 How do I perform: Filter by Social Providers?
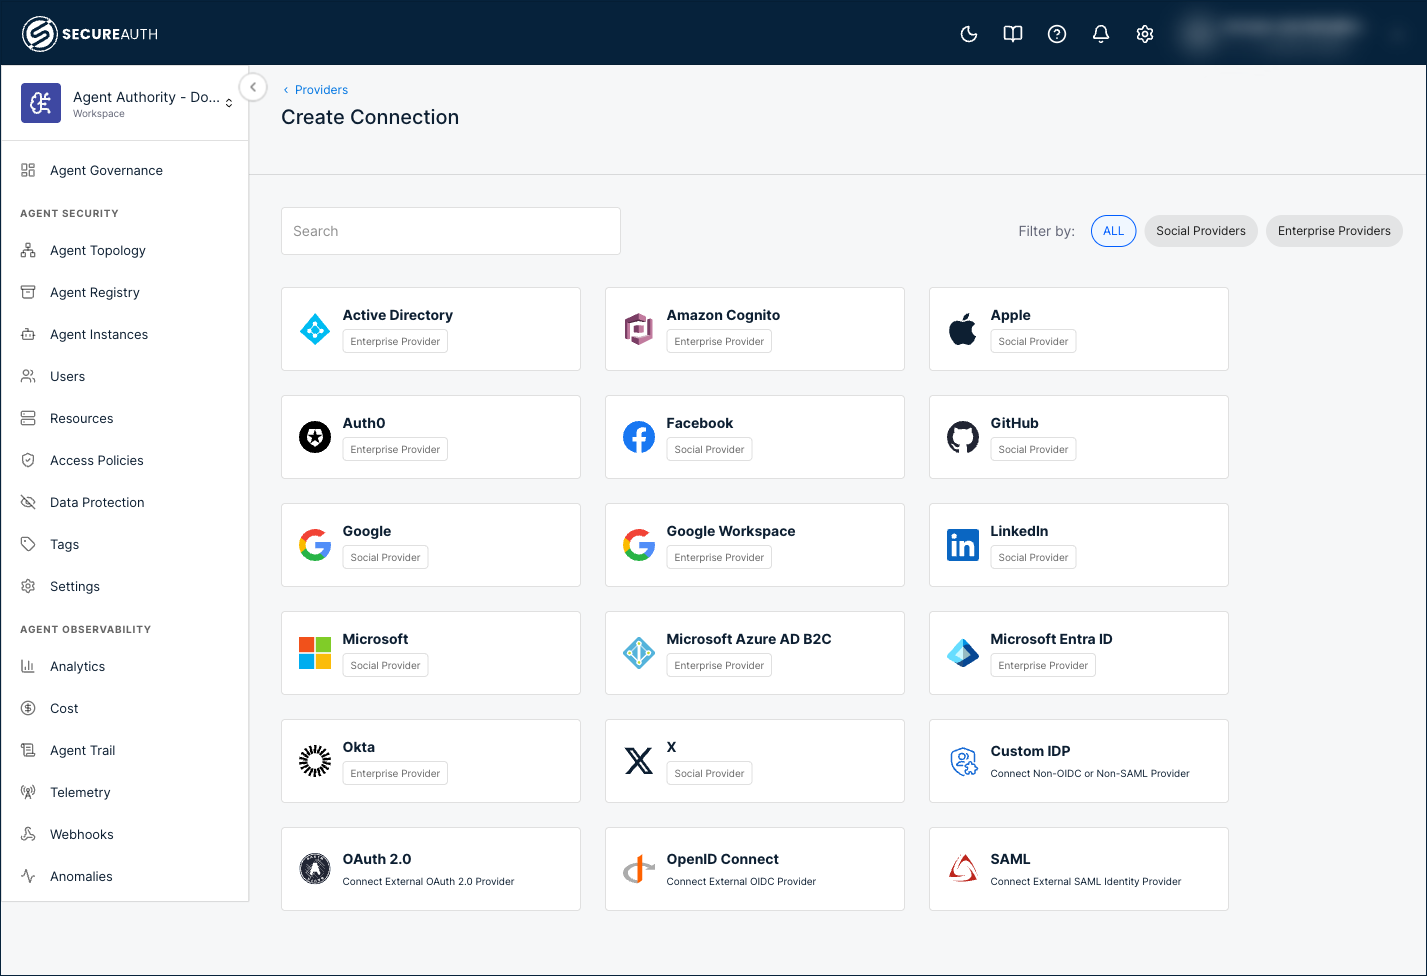coord(1200,231)
